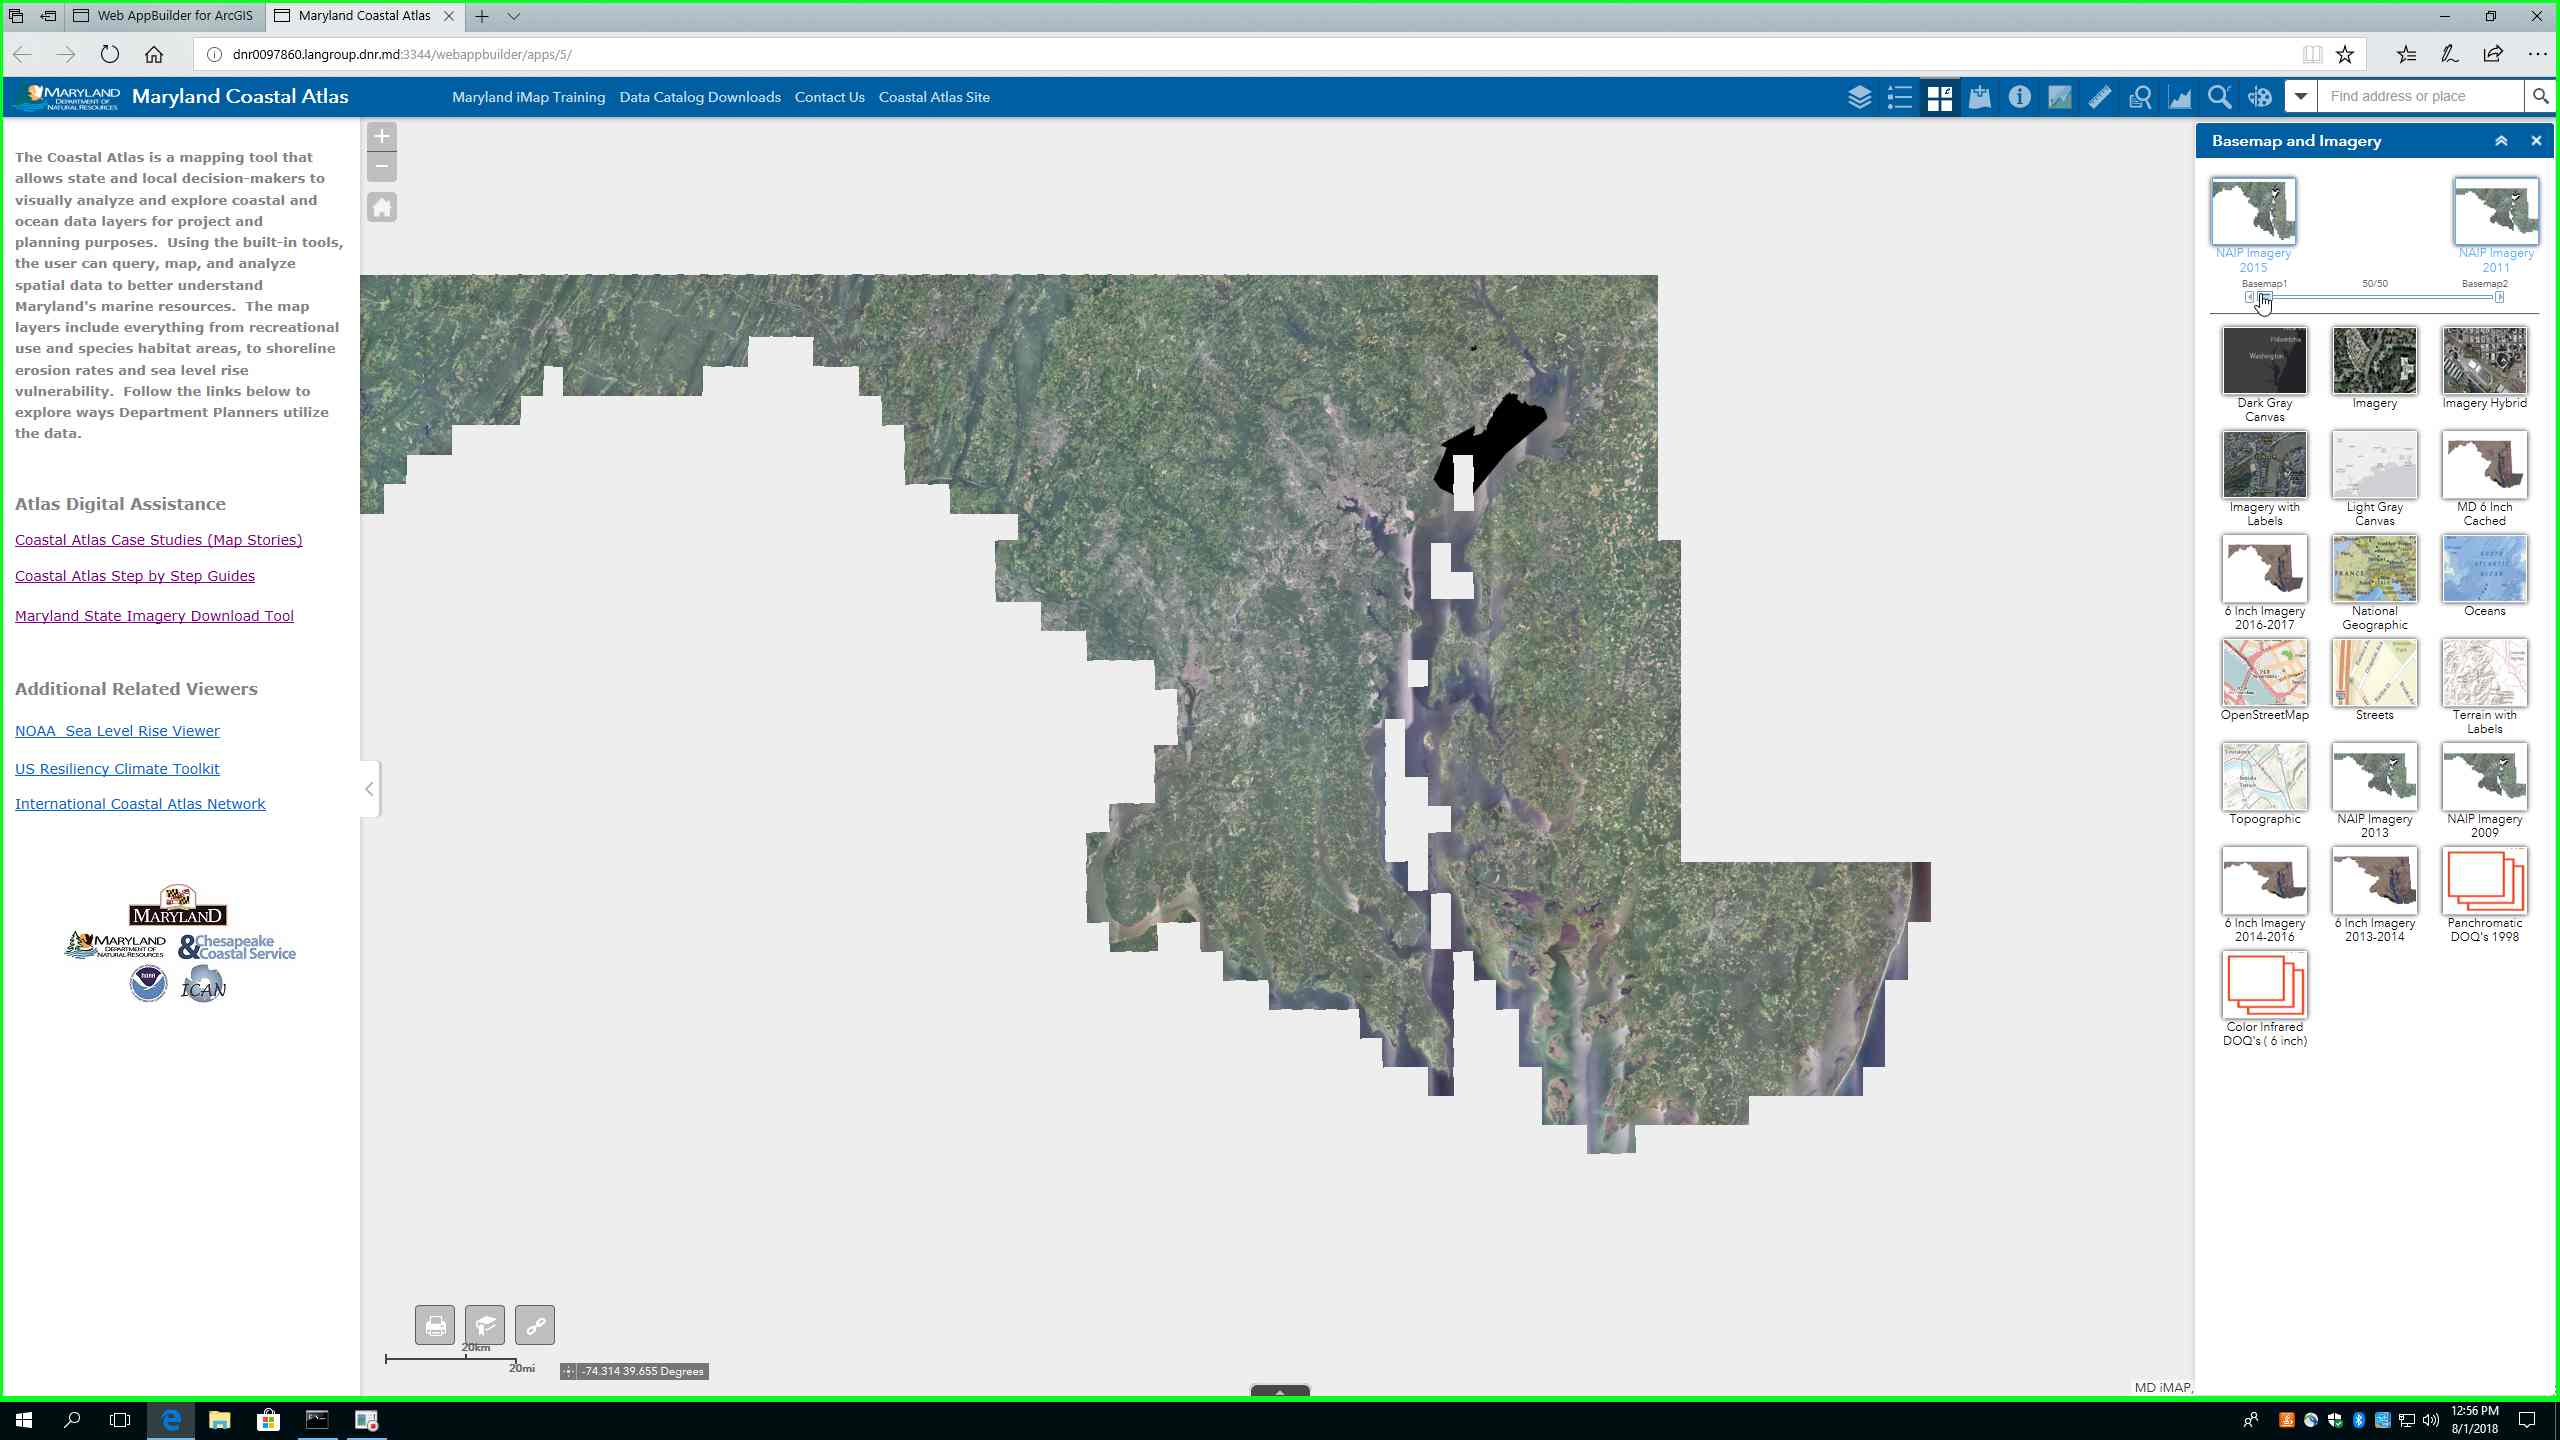The height and width of the screenshot is (1440, 2560).
Task: Open Coastal Atlas Step by Step Guides
Action: 135,576
